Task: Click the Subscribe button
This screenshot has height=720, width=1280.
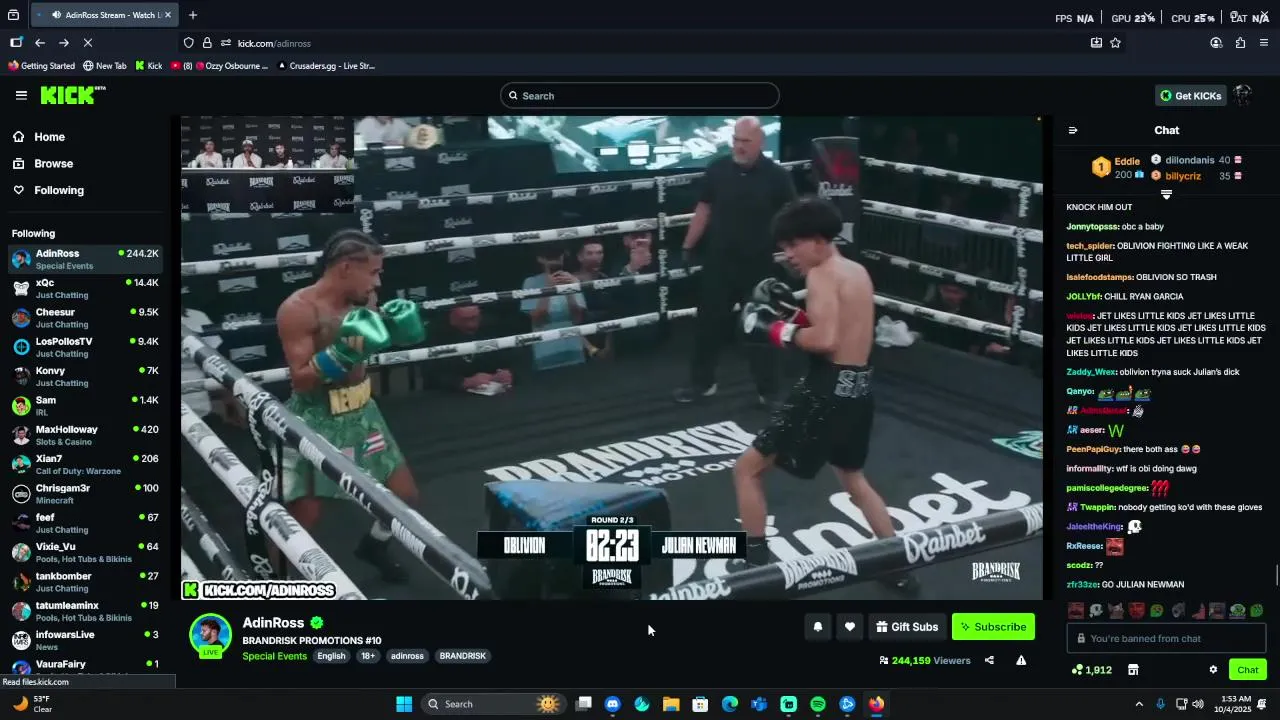Action: point(993,627)
